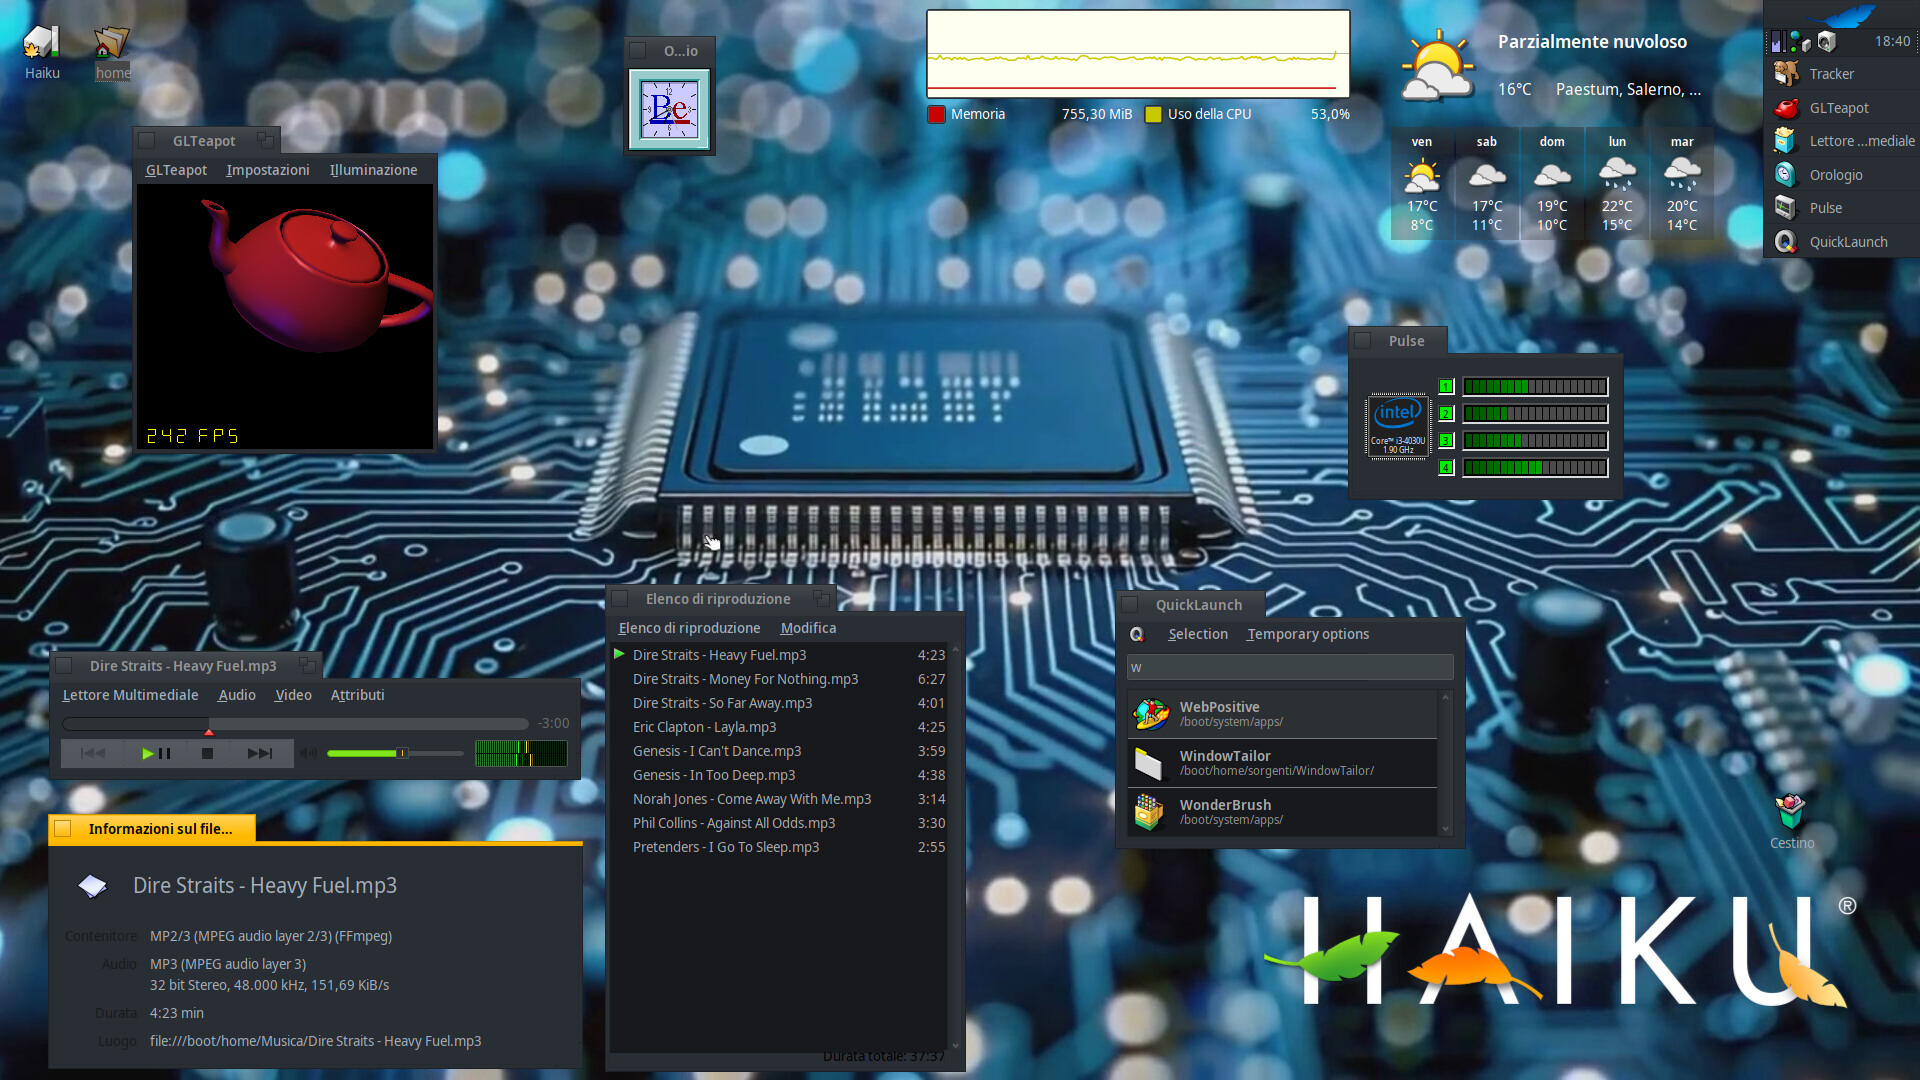1920x1080 pixels.
Task: Open Selection menu in QuickLaunch
Action: 1197,634
